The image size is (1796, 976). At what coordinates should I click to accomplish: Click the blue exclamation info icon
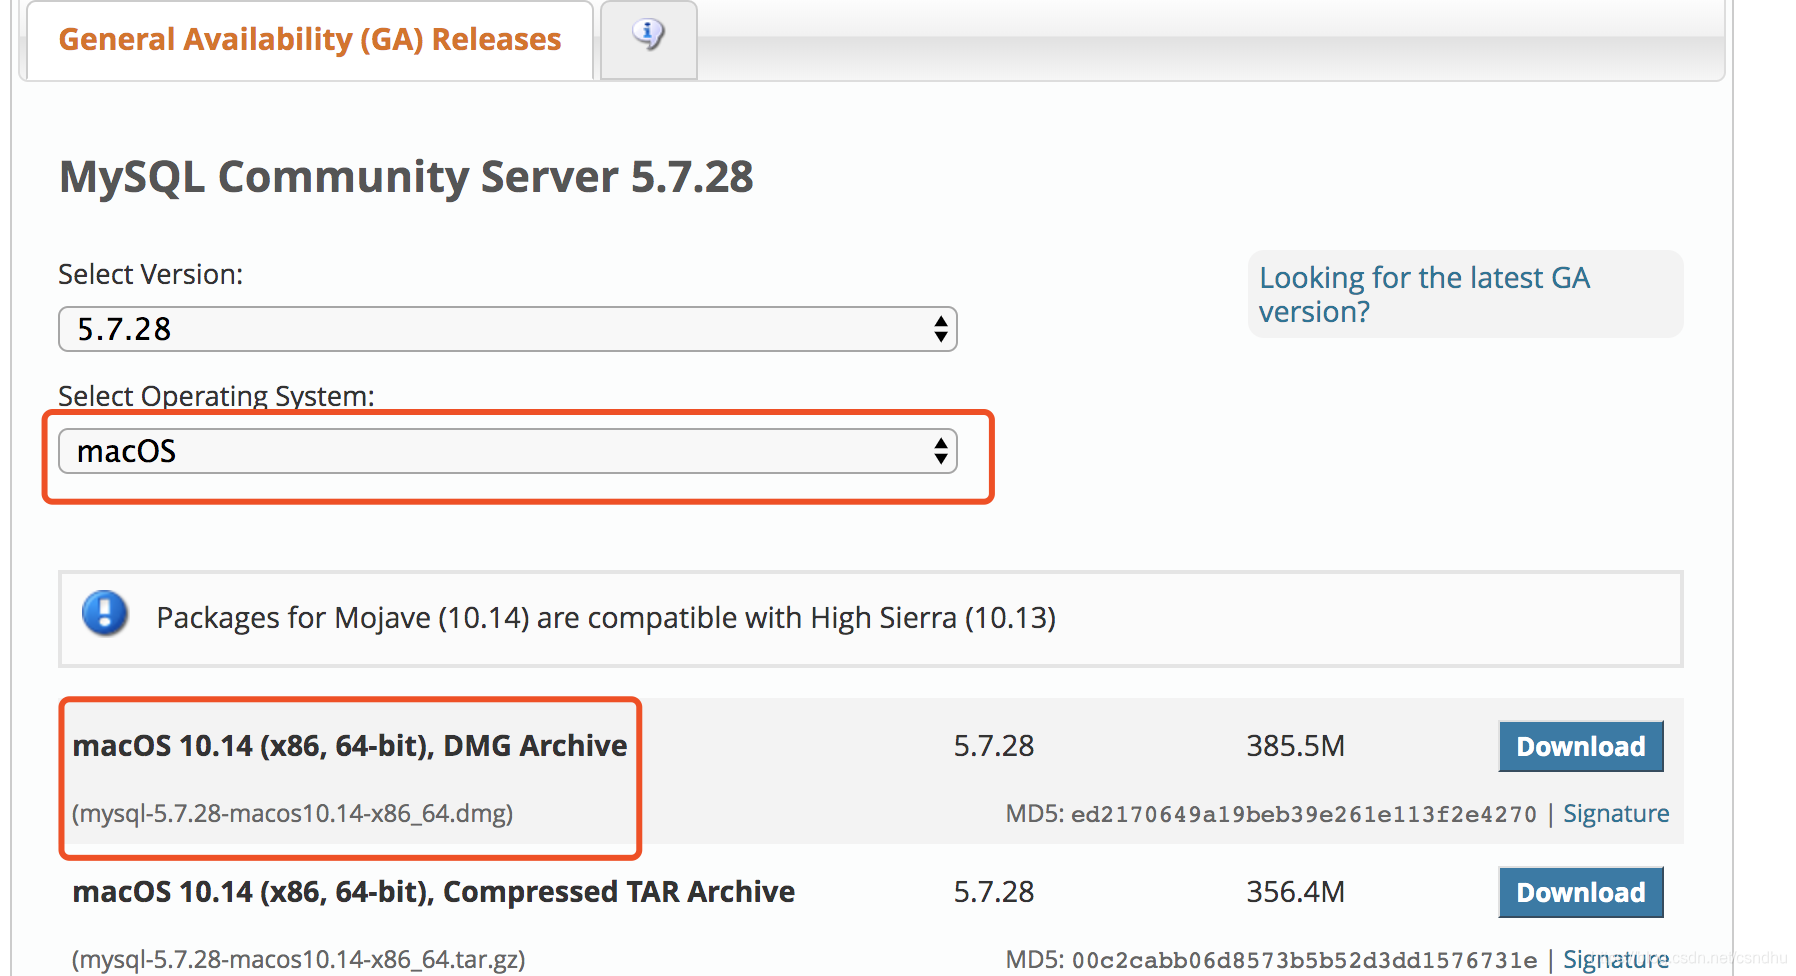tap(105, 613)
